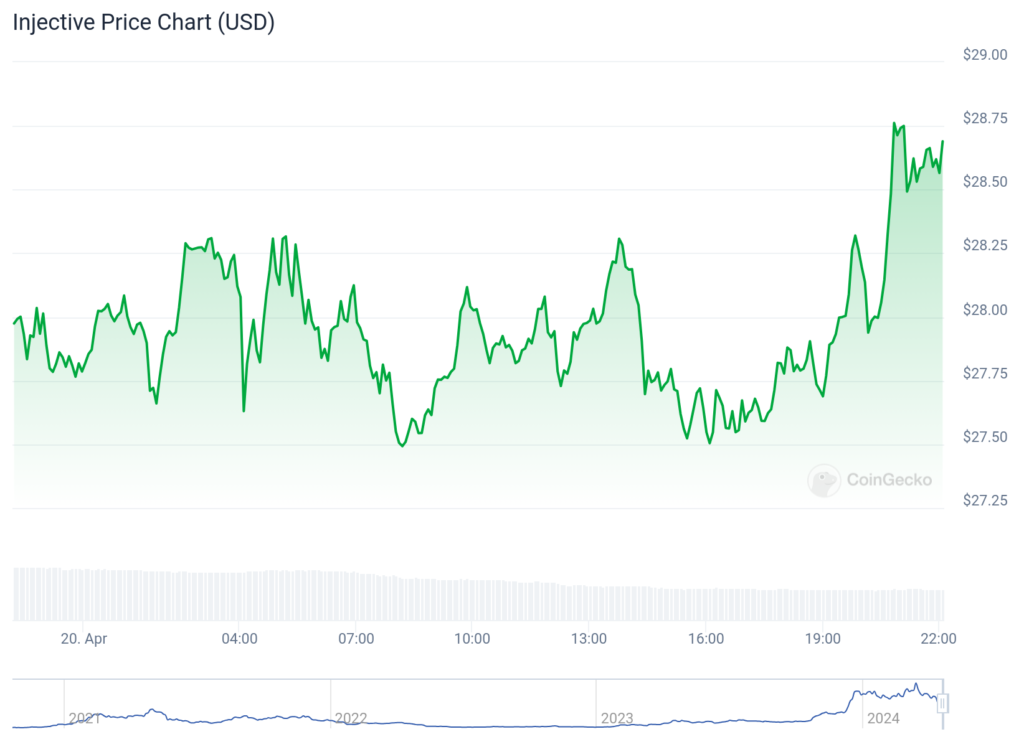Click the CoinGecko gecko logo icon
This screenshot has width=1024, height=747.
point(824,481)
